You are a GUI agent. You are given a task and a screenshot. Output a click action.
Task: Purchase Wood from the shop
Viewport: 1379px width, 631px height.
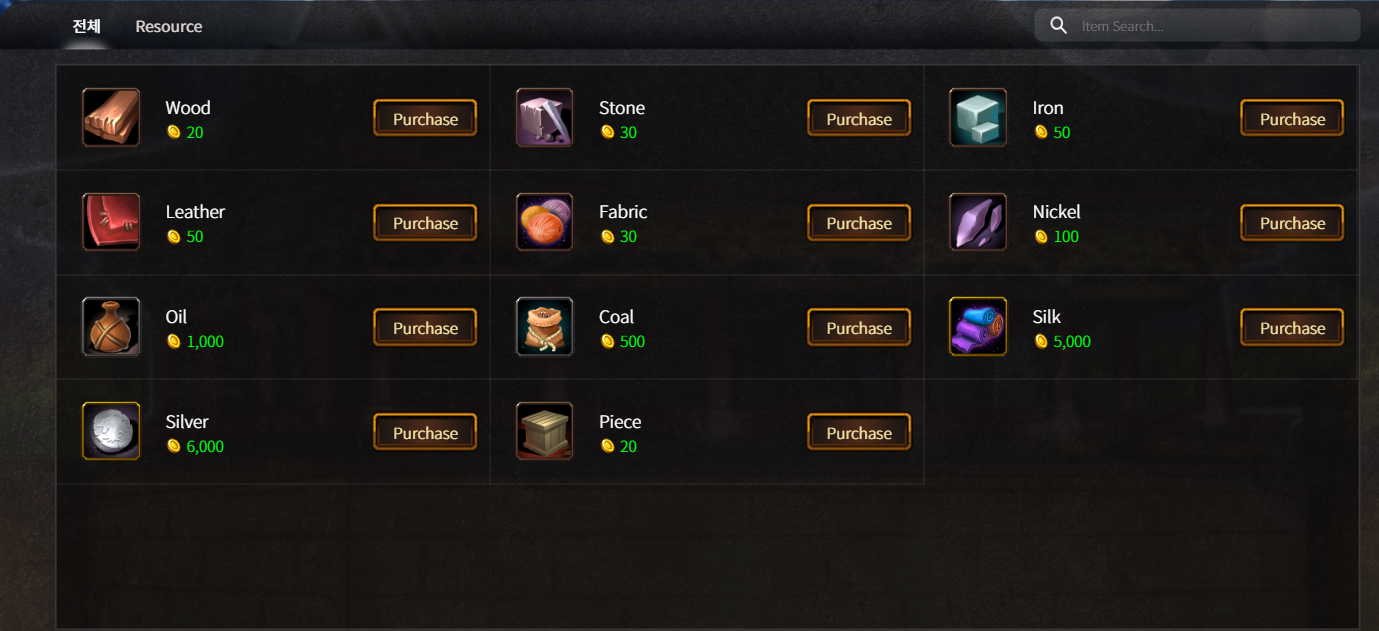pos(424,117)
